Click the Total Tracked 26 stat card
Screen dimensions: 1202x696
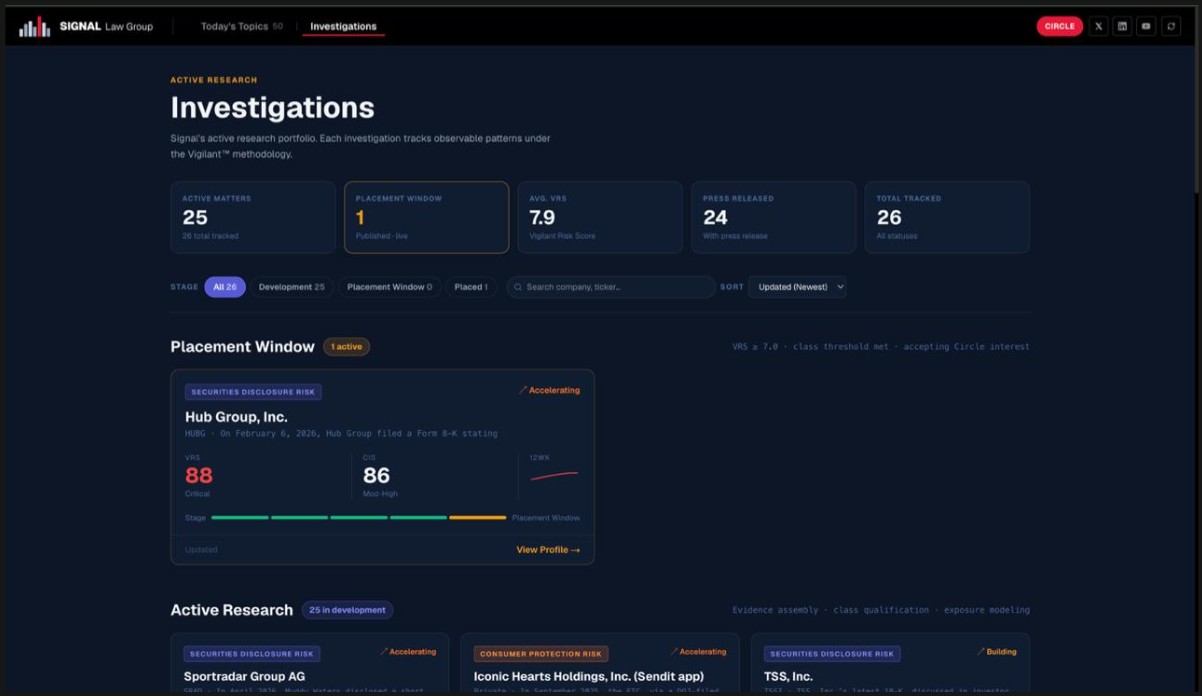coord(947,217)
